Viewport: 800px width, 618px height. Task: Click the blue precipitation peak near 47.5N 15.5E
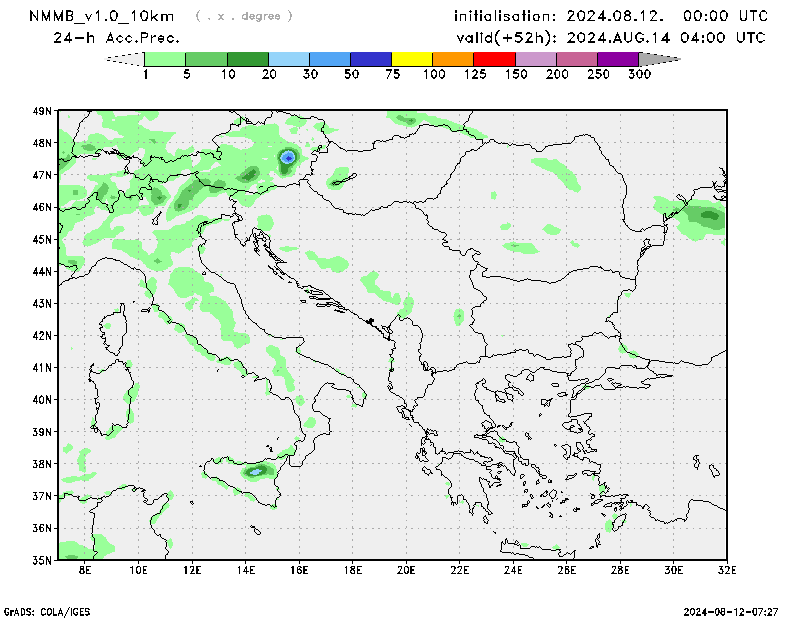click(x=289, y=157)
